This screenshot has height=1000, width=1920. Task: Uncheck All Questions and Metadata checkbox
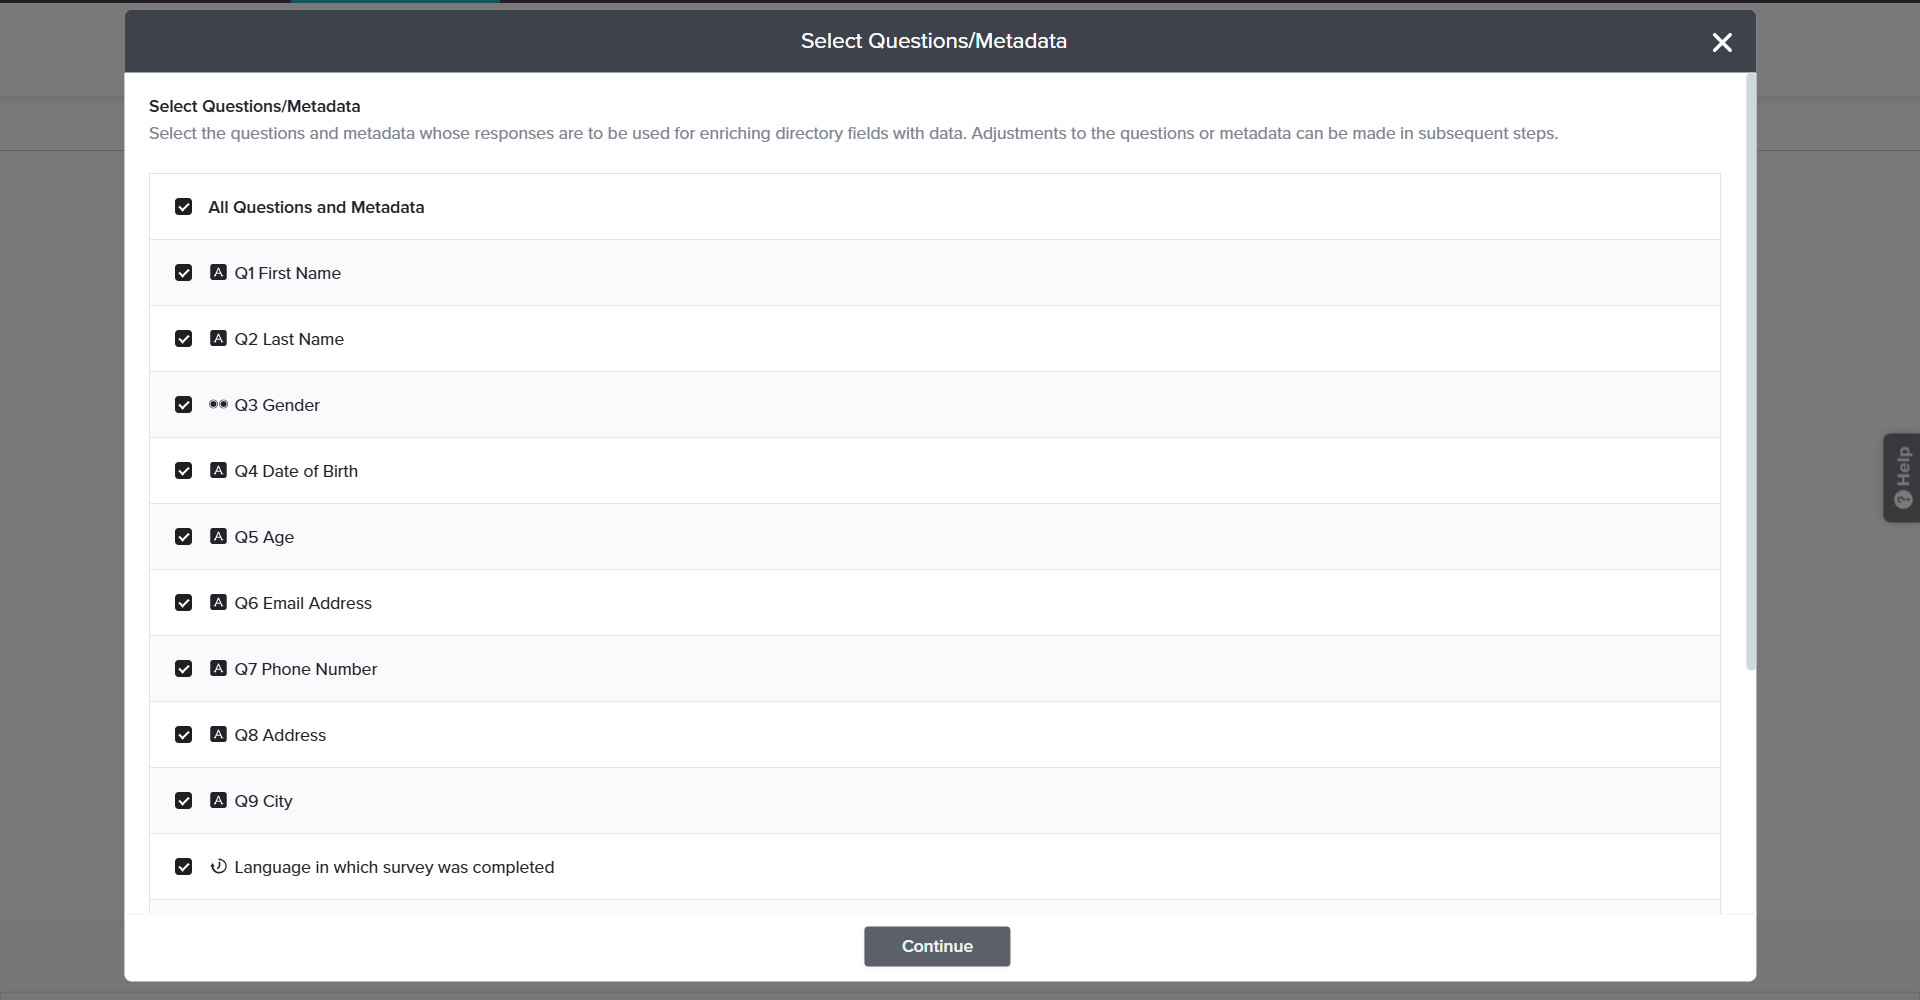[183, 207]
